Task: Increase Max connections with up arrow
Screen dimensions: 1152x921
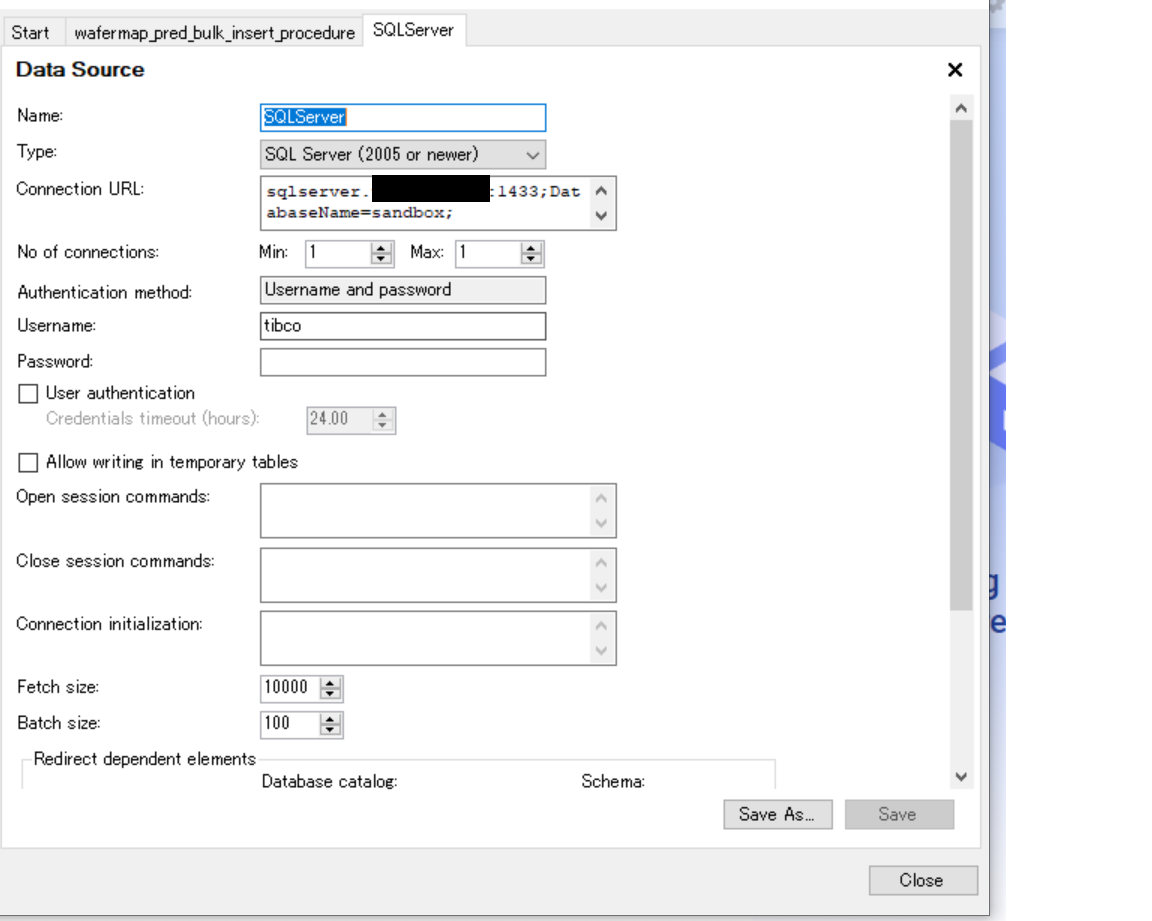Action: pyautogui.click(x=531, y=248)
